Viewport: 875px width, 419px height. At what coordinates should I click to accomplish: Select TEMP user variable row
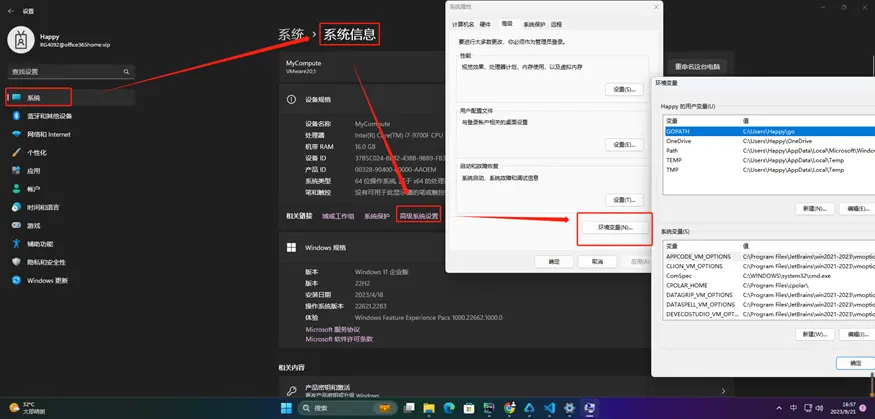point(769,160)
